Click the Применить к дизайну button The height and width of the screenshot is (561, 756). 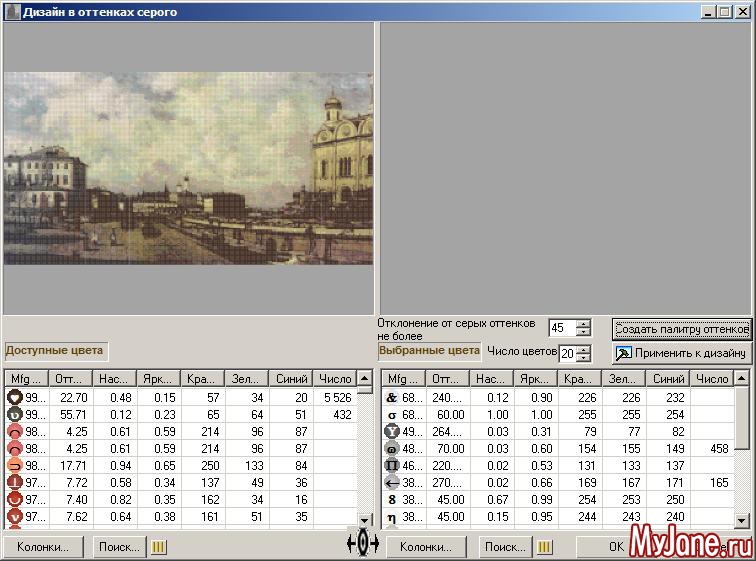pyautogui.click(x=680, y=353)
